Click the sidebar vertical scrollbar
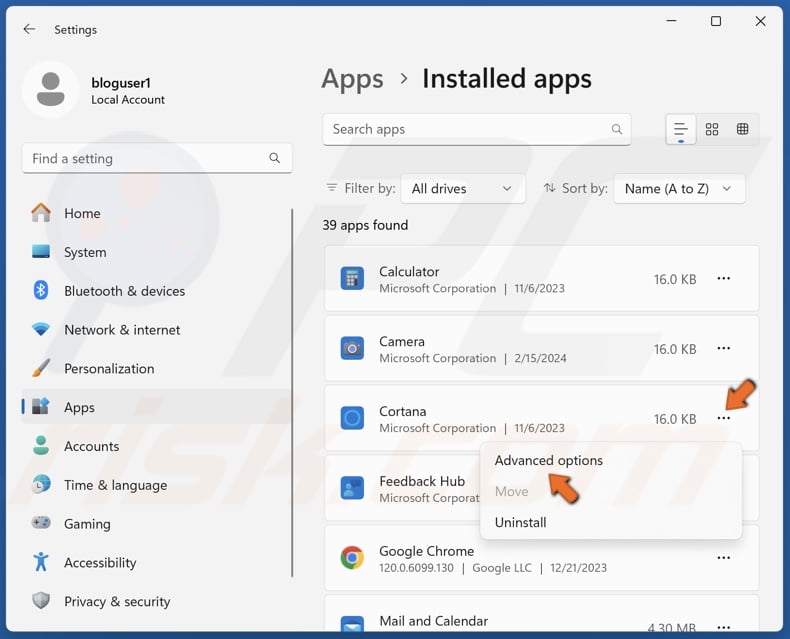The height and width of the screenshot is (639, 790). tap(292, 393)
